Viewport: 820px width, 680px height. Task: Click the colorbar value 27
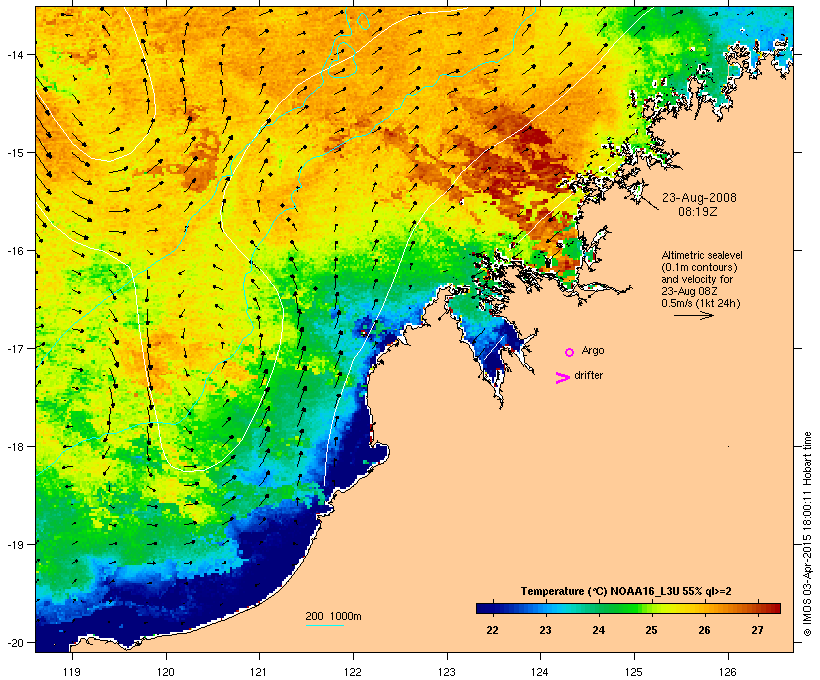click(757, 630)
